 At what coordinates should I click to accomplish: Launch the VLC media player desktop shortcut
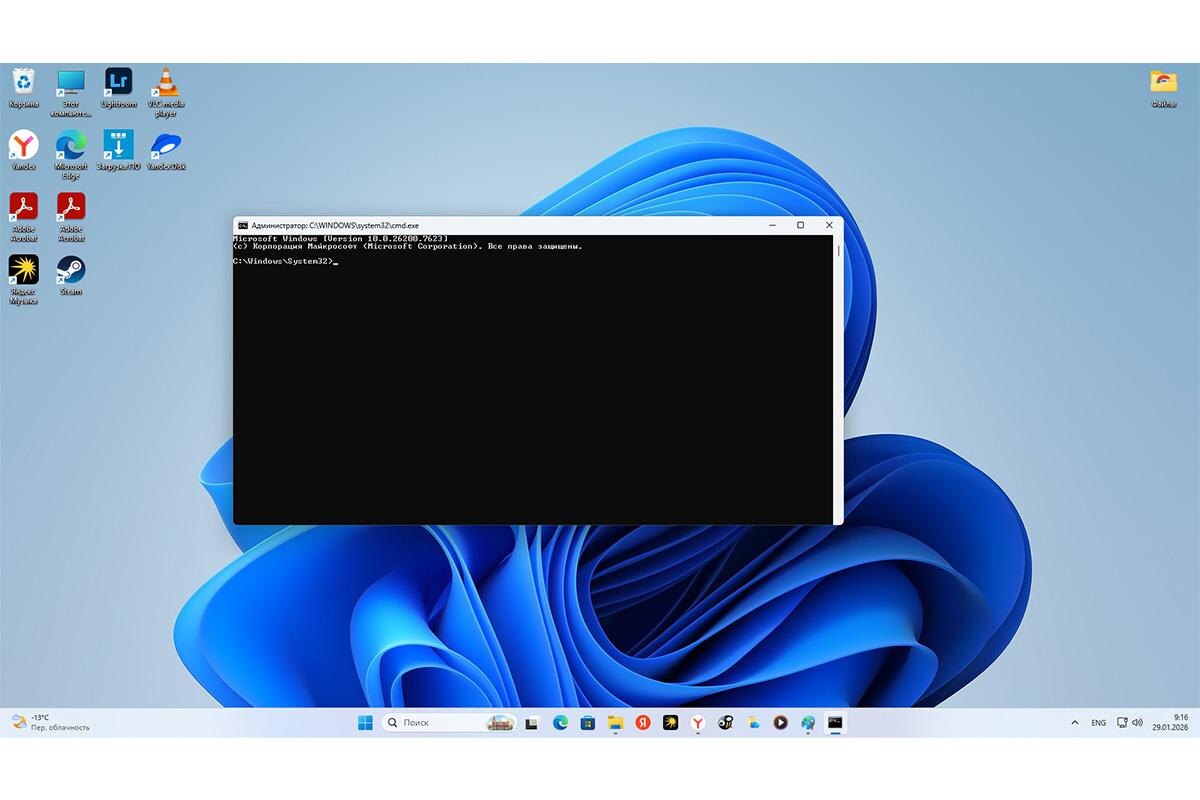(x=166, y=92)
